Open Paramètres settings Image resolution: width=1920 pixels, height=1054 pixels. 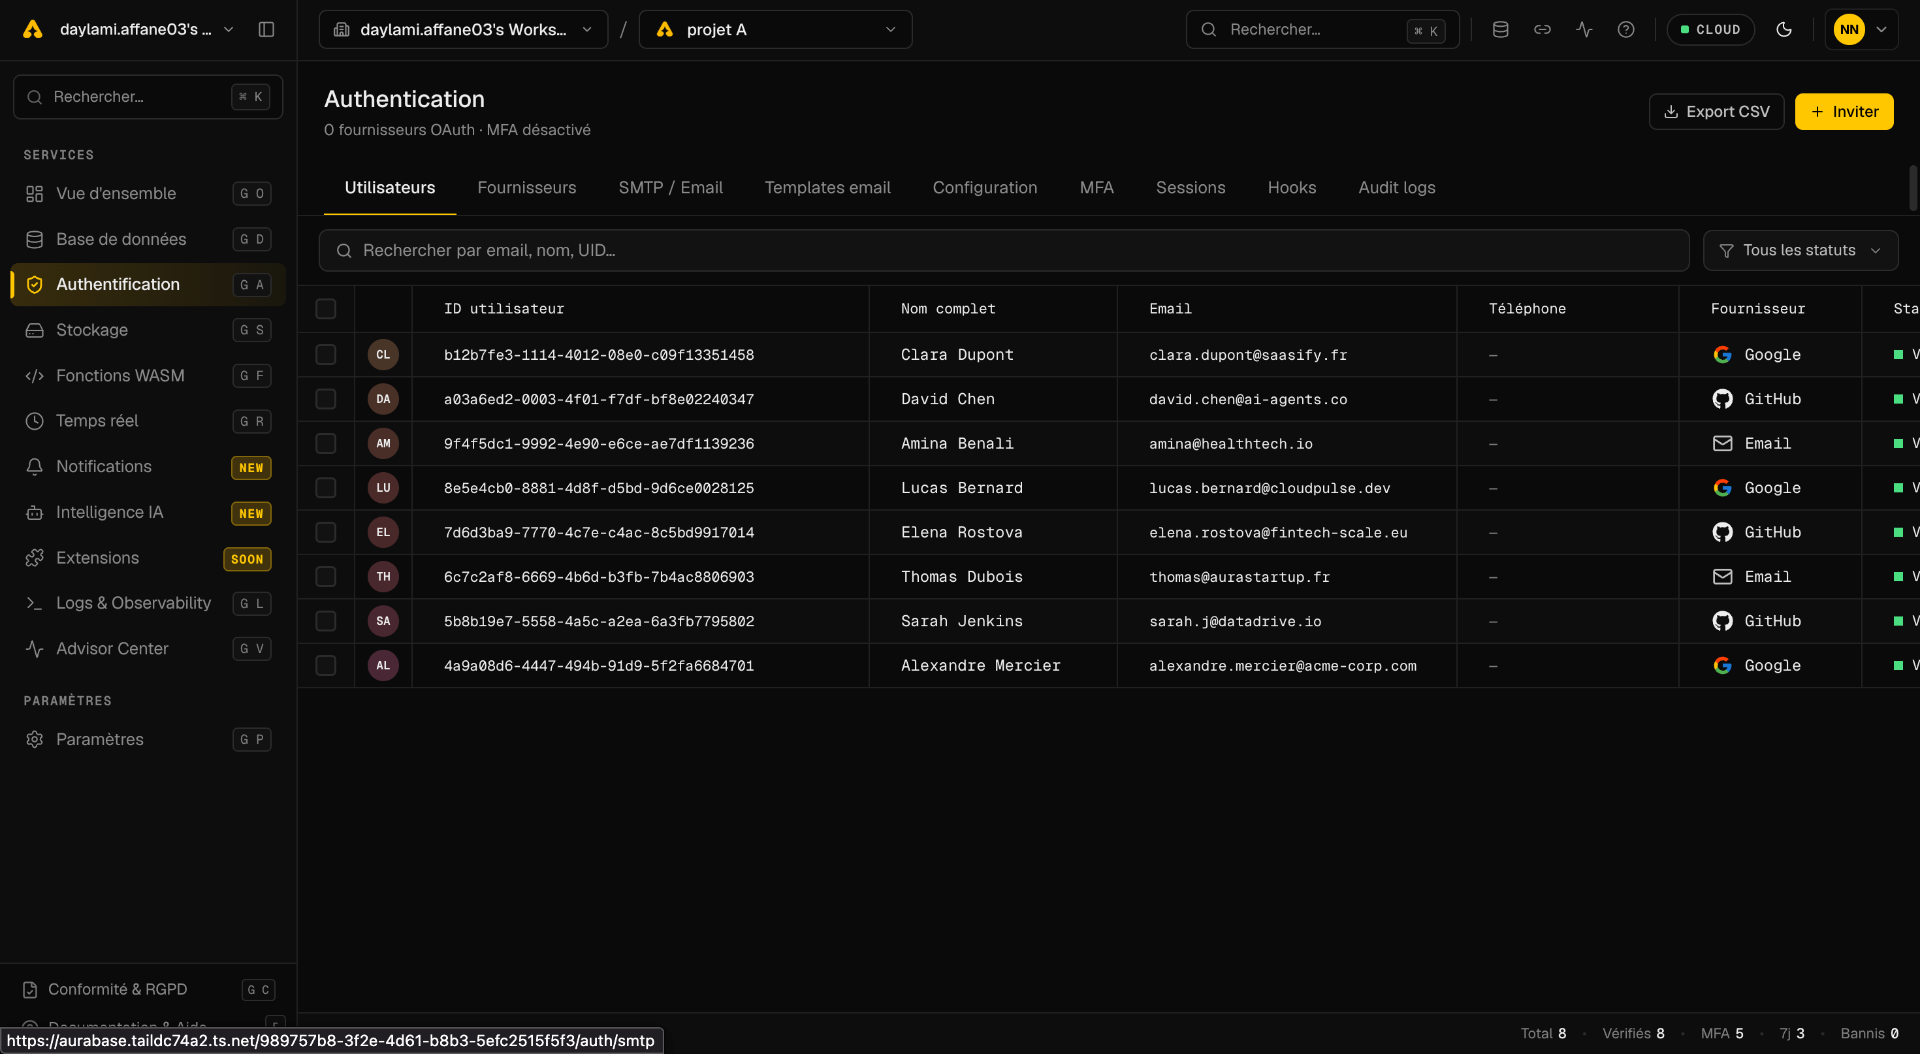[148, 739]
